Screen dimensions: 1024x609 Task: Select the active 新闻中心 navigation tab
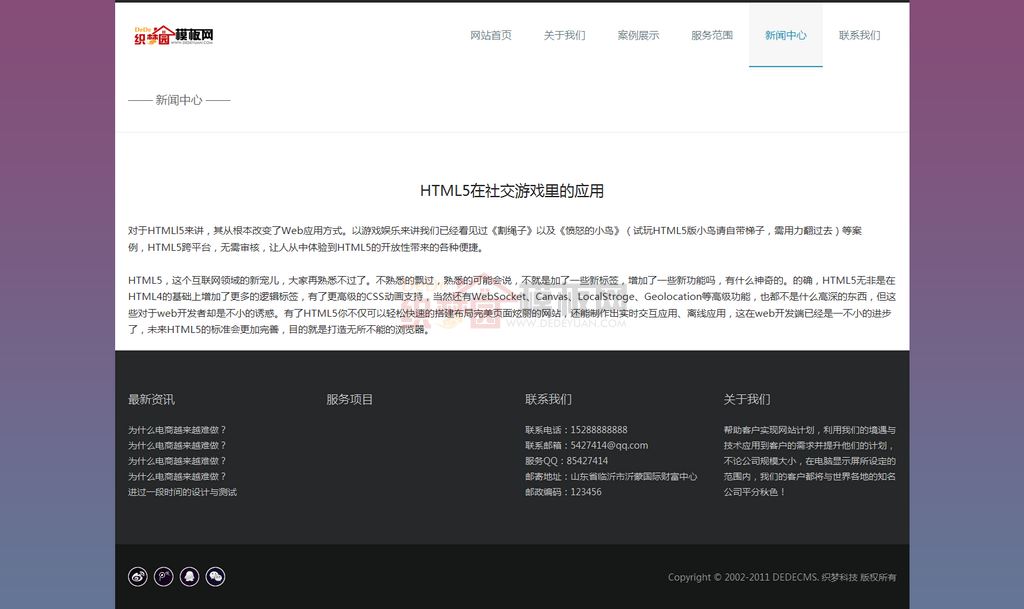[785, 35]
